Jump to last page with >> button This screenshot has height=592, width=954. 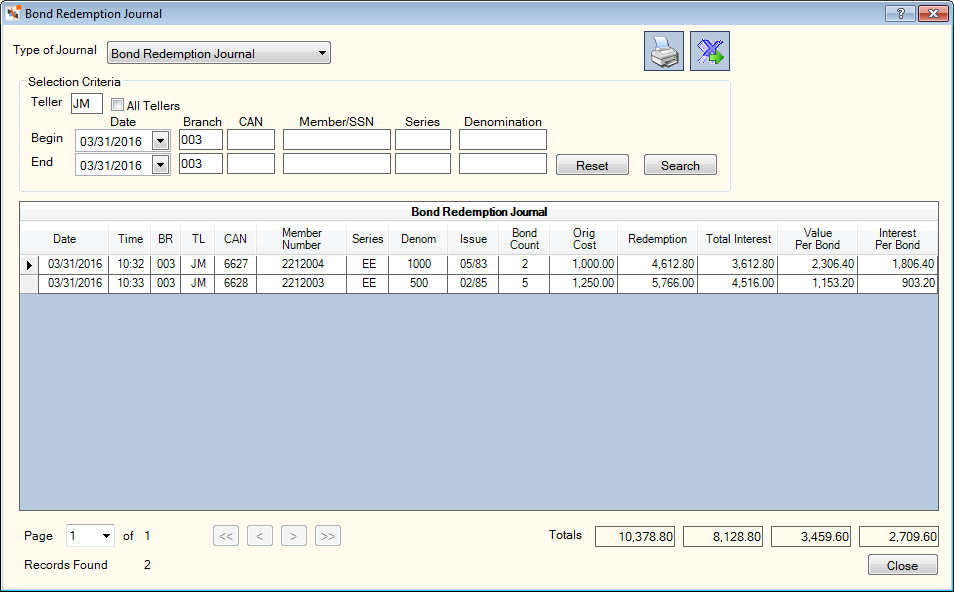tap(328, 536)
